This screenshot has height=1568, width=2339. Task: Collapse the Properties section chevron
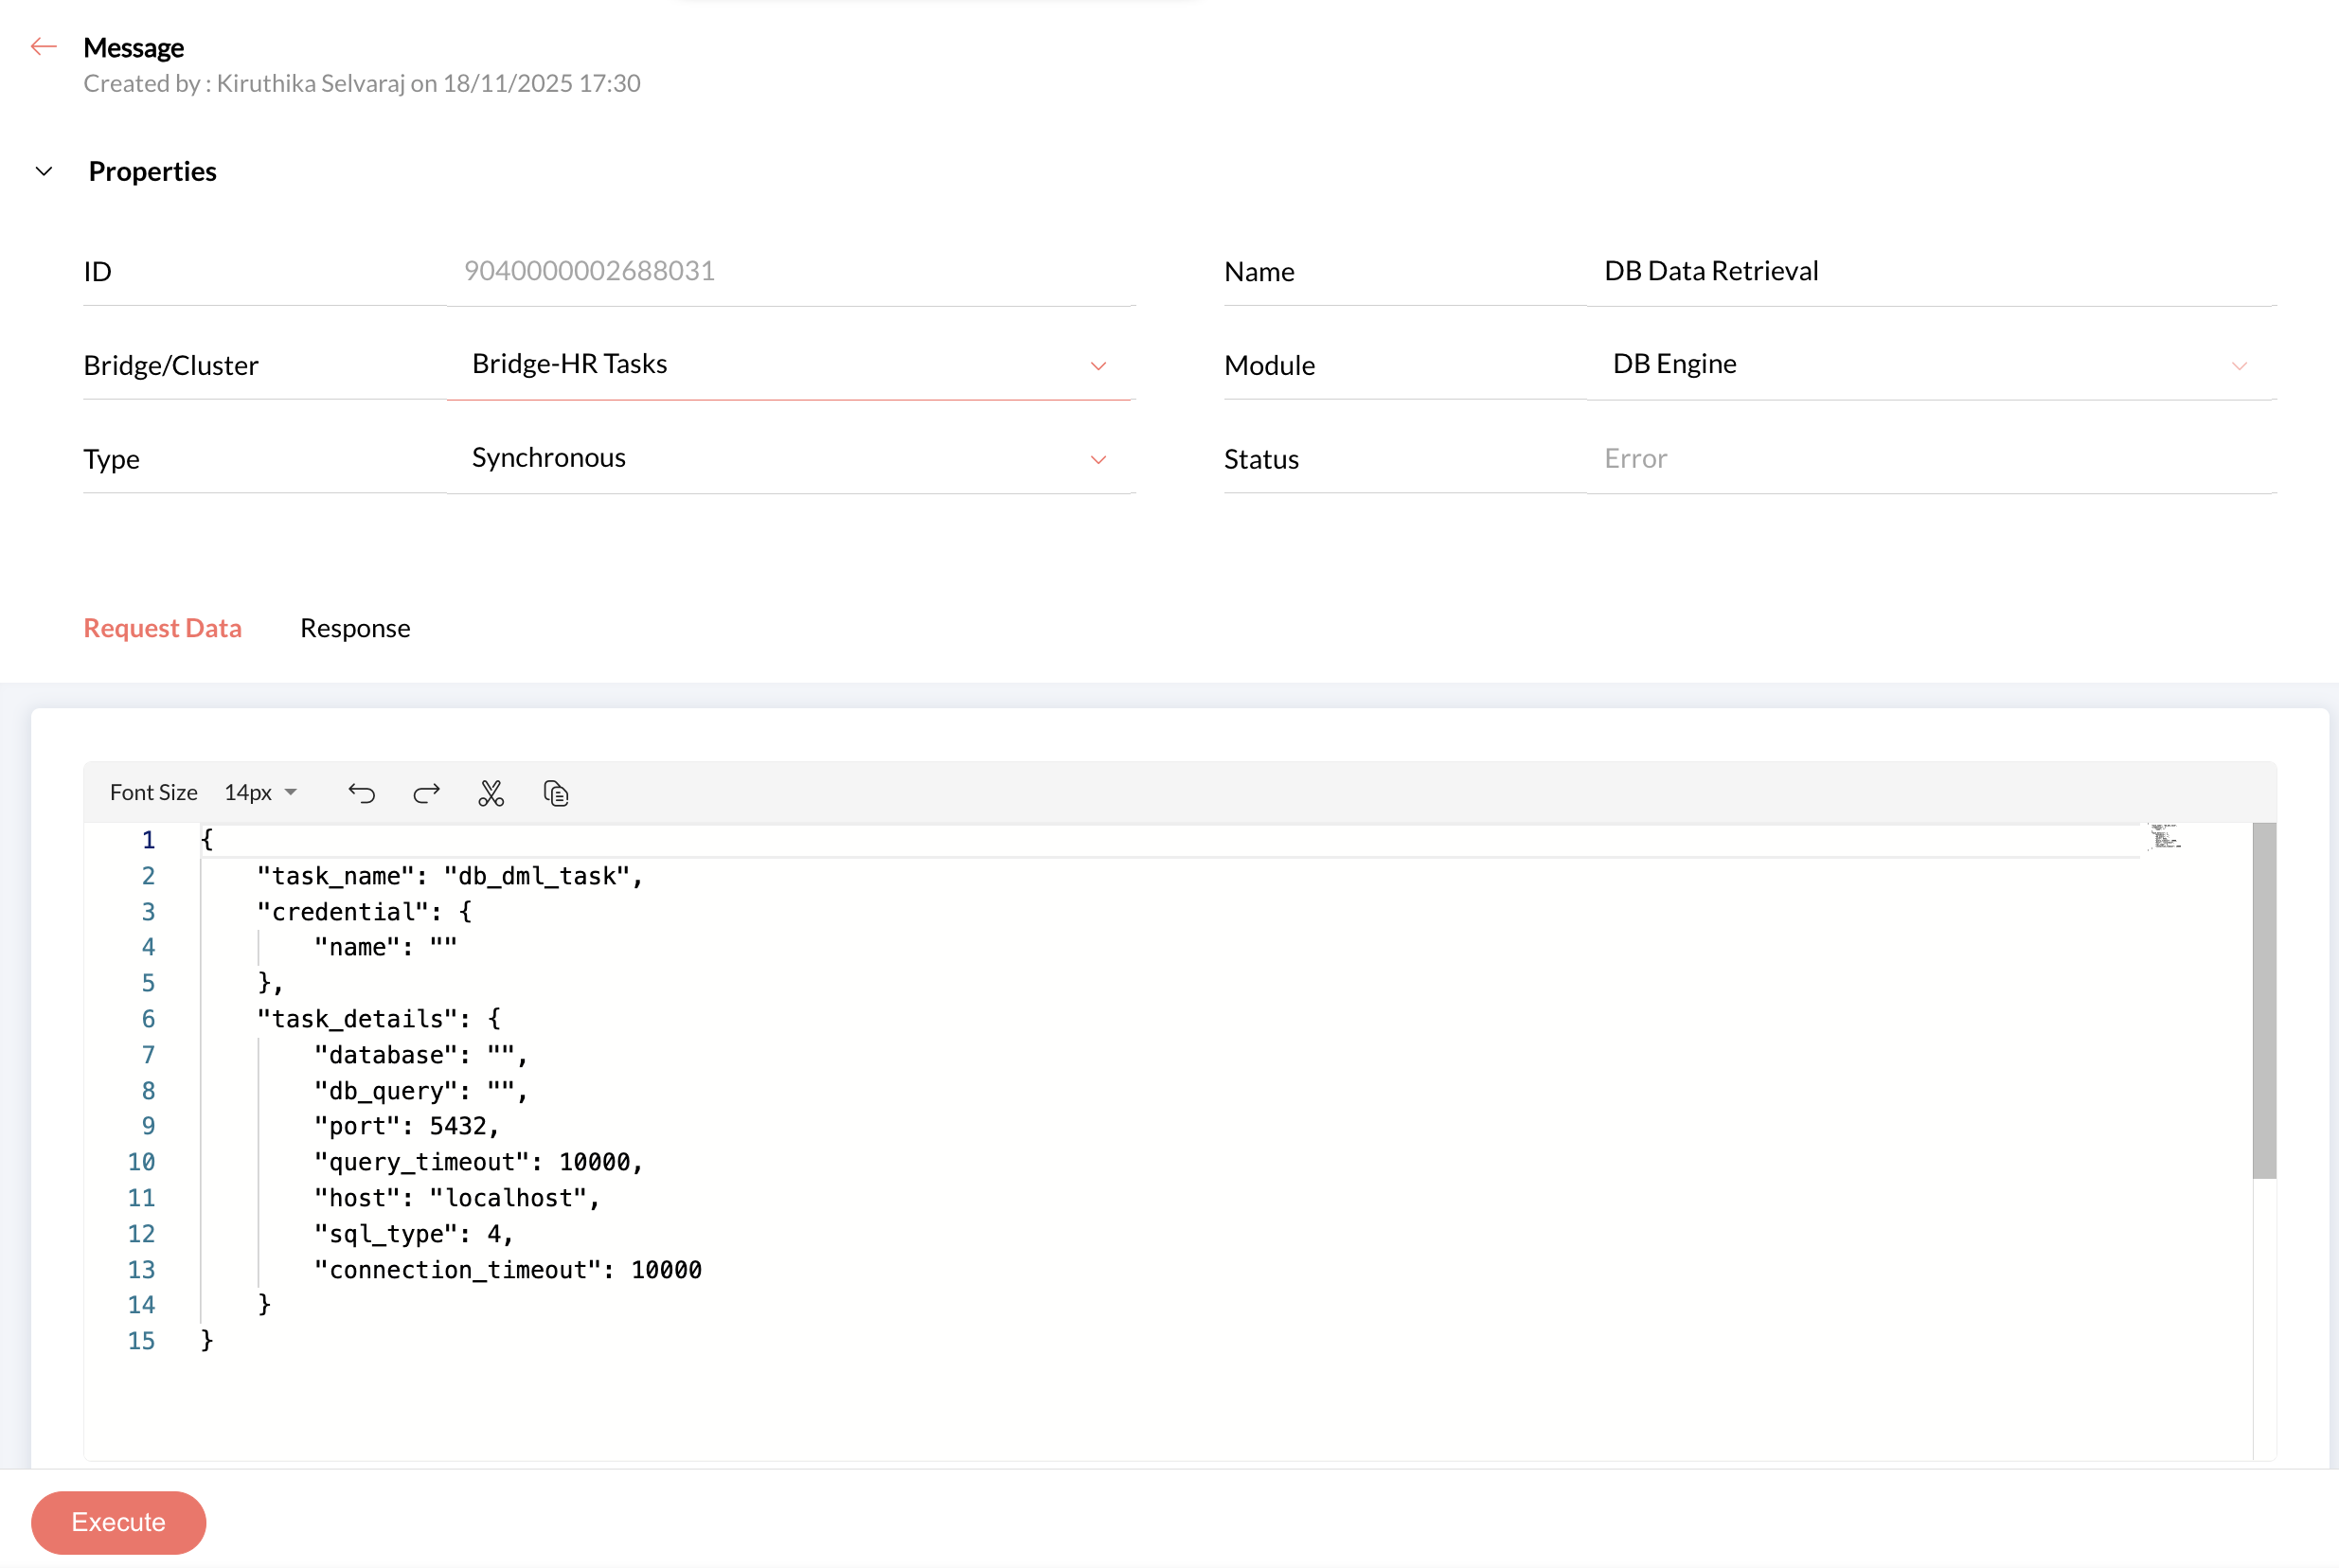[44, 171]
